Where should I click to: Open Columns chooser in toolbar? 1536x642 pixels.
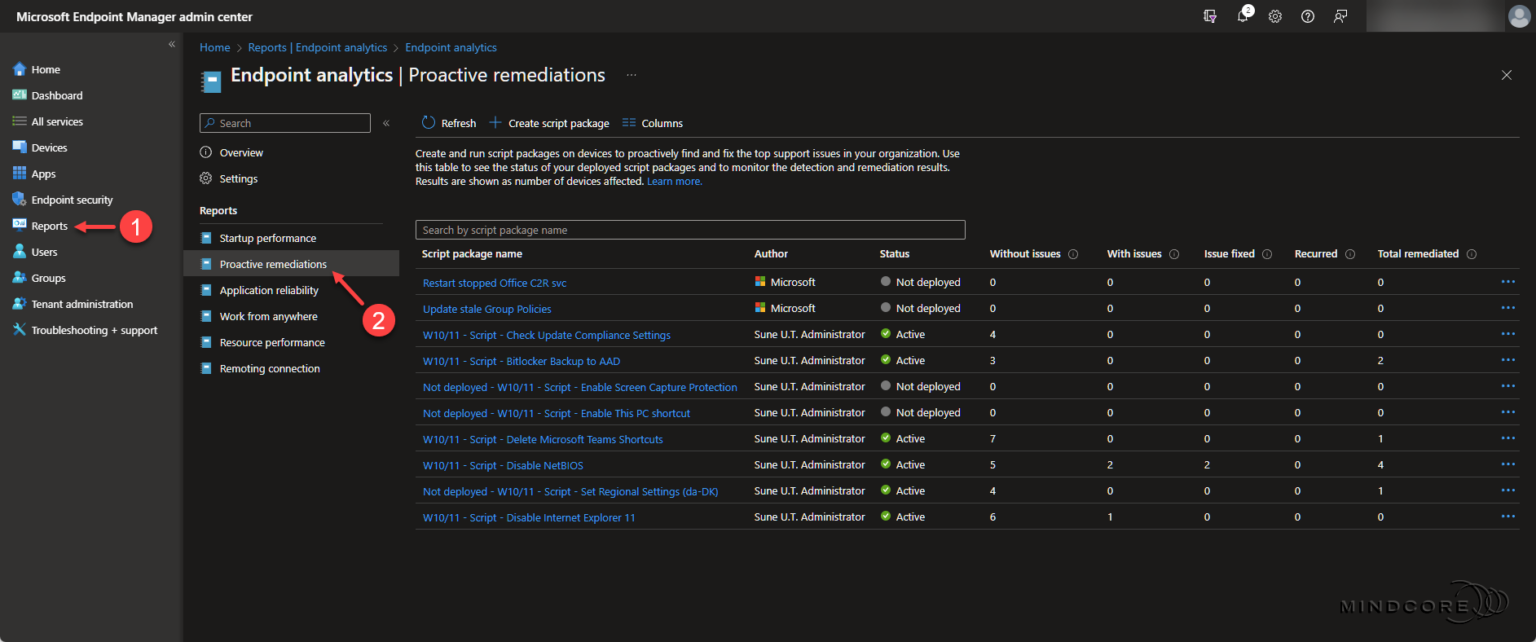click(x=652, y=123)
